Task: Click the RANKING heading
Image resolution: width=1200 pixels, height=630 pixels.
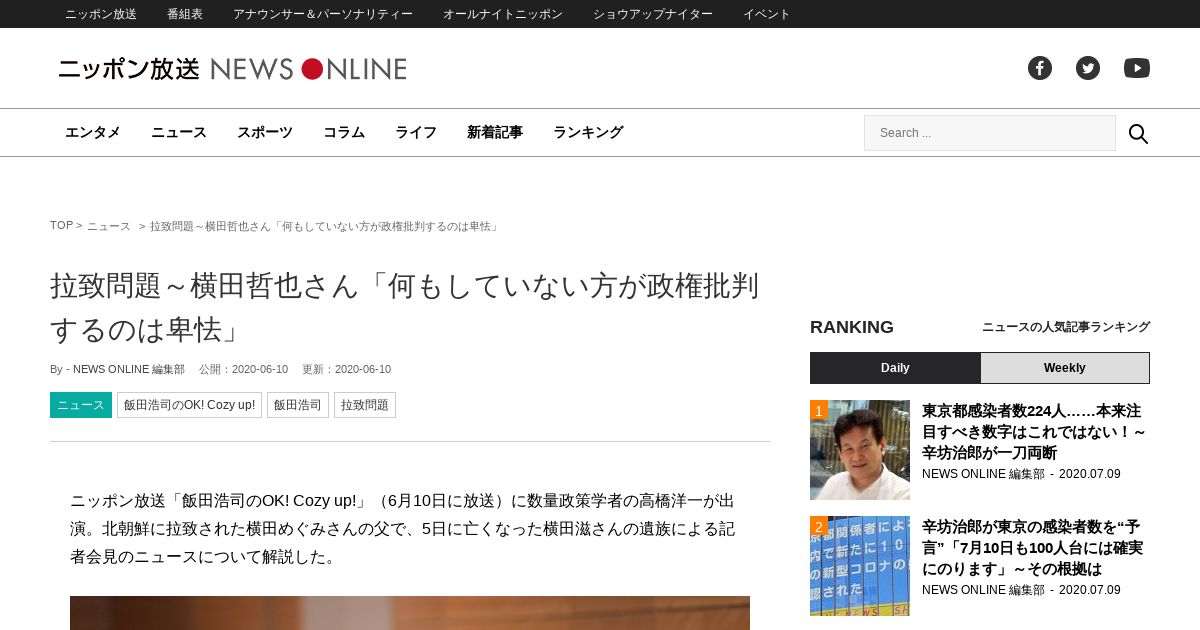Action: coord(852,327)
